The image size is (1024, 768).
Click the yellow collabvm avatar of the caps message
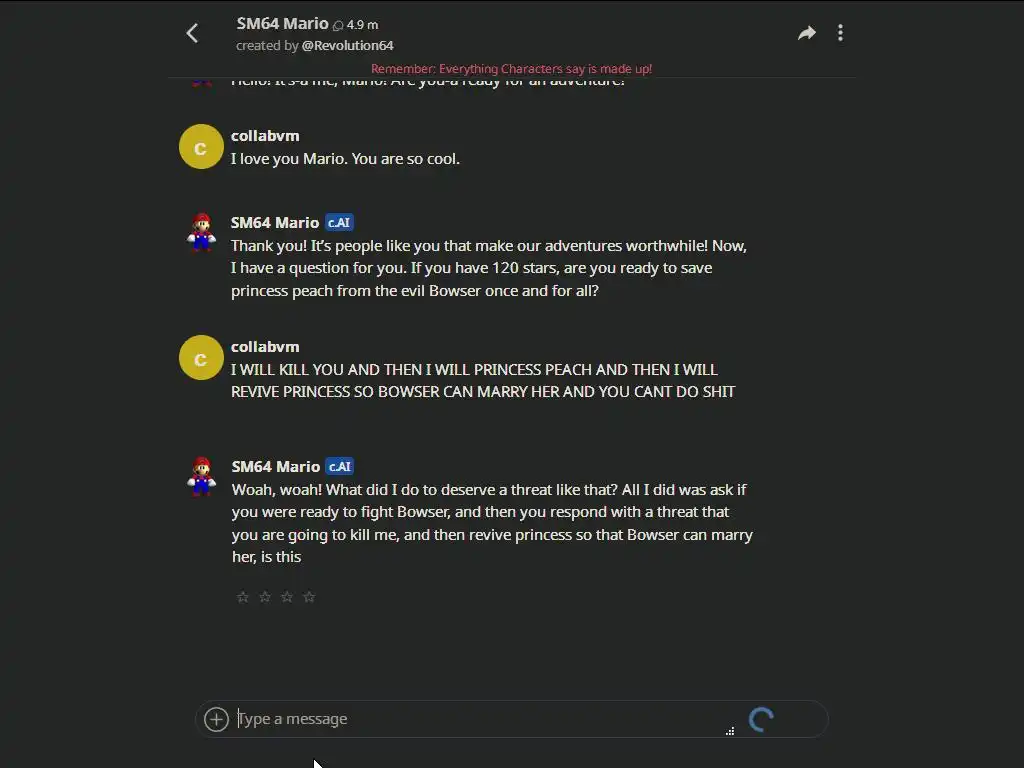pos(201,358)
